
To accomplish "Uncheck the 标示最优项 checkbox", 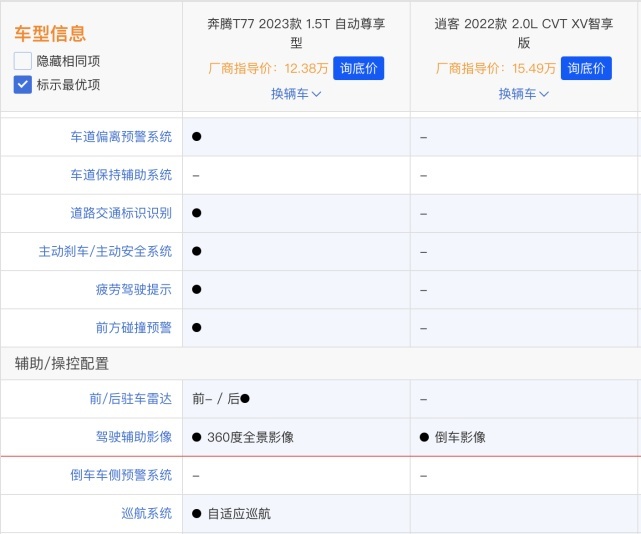I will 22,85.
